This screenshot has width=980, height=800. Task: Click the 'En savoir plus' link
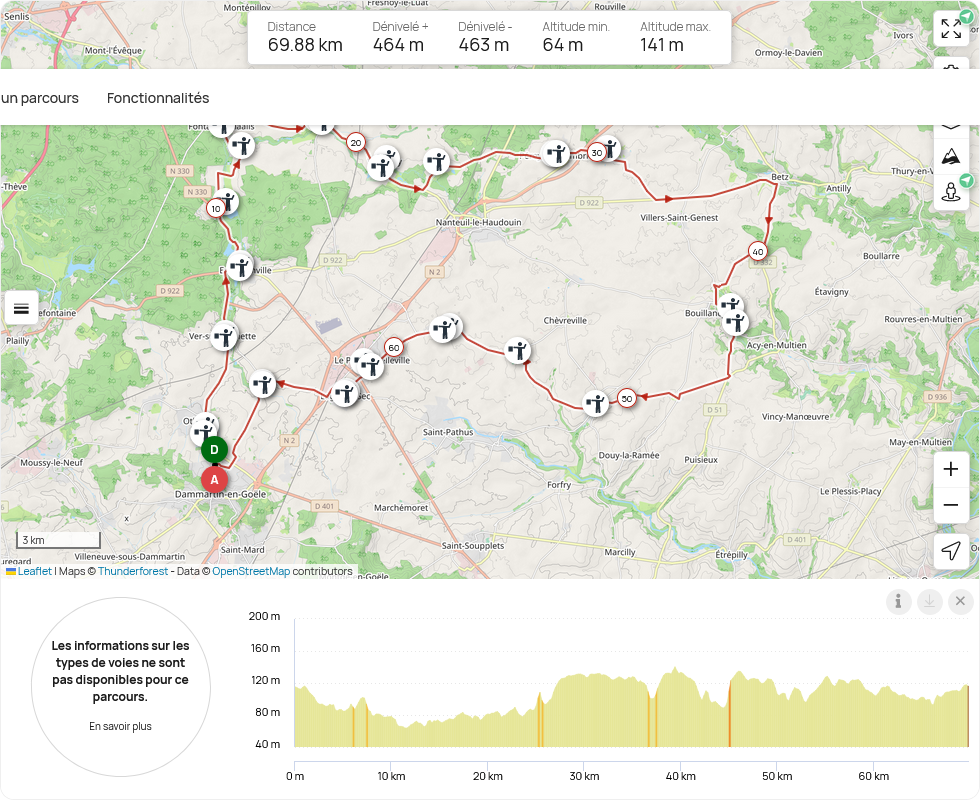[x=120, y=726]
